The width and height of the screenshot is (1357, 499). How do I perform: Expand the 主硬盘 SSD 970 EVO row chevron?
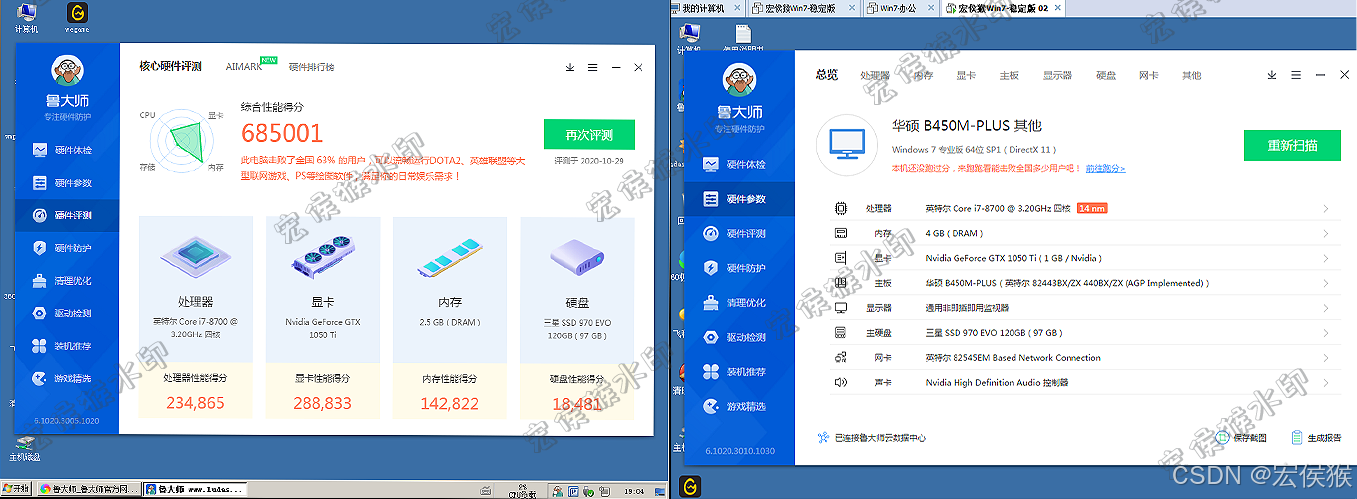[1326, 333]
